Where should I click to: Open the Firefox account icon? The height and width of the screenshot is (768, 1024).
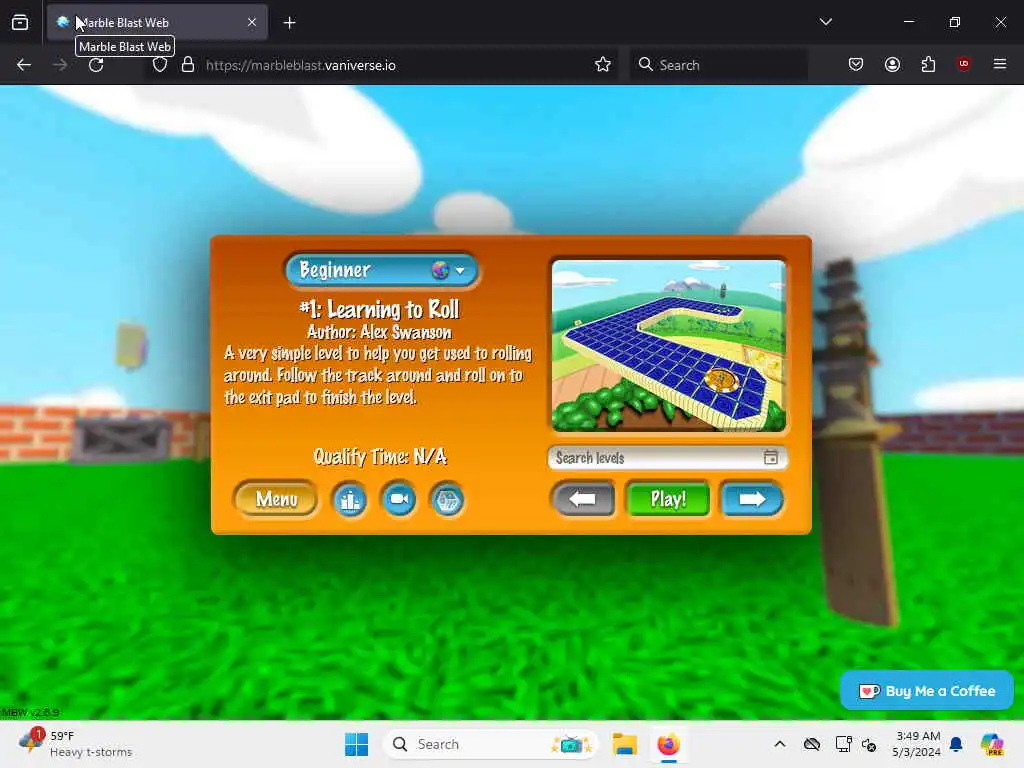tap(892, 64)
